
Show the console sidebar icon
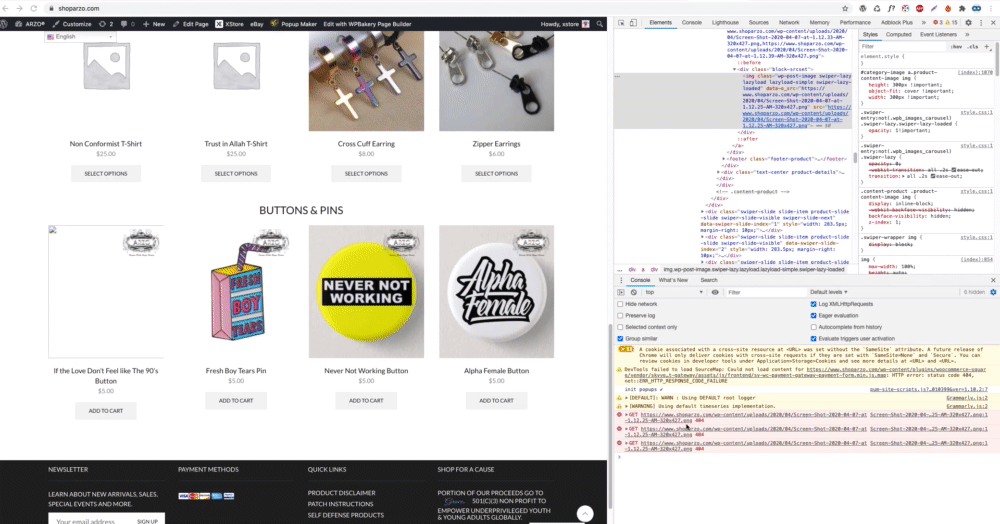pos(621,292)
